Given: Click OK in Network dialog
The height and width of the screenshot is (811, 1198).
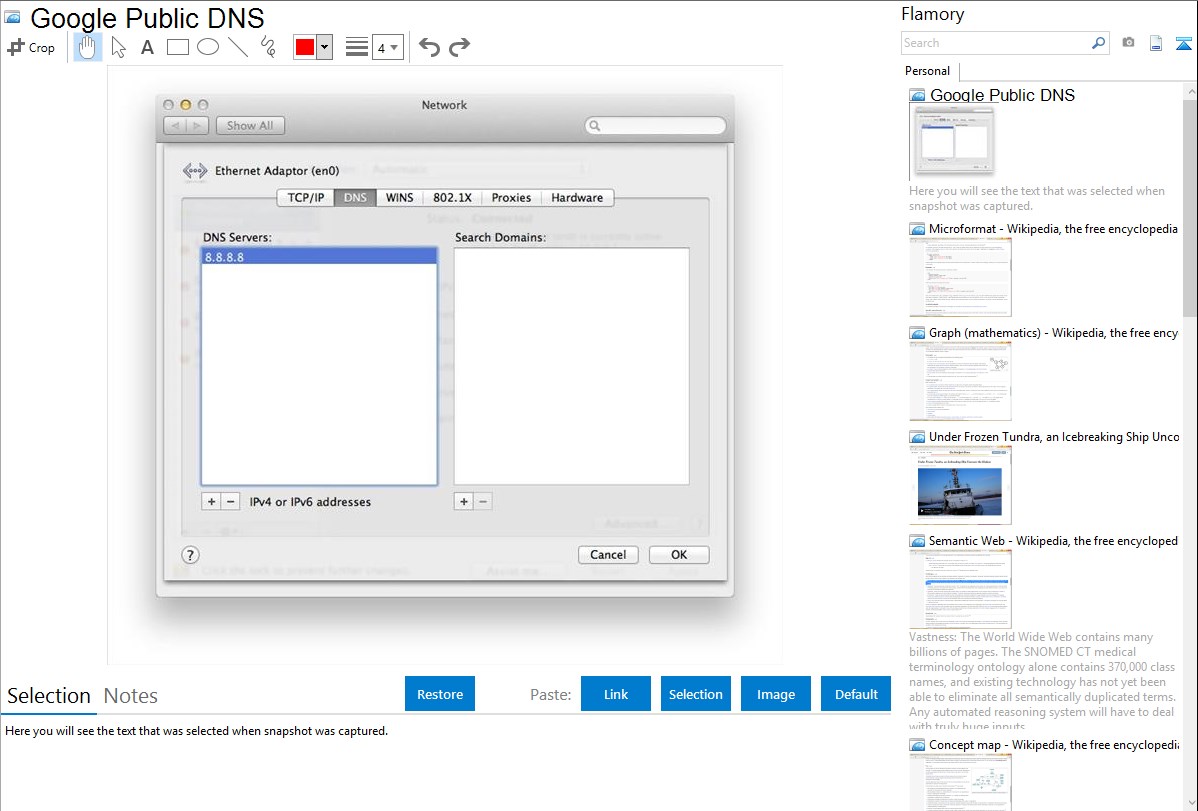Looking at the screenshot, I should 679,555.
